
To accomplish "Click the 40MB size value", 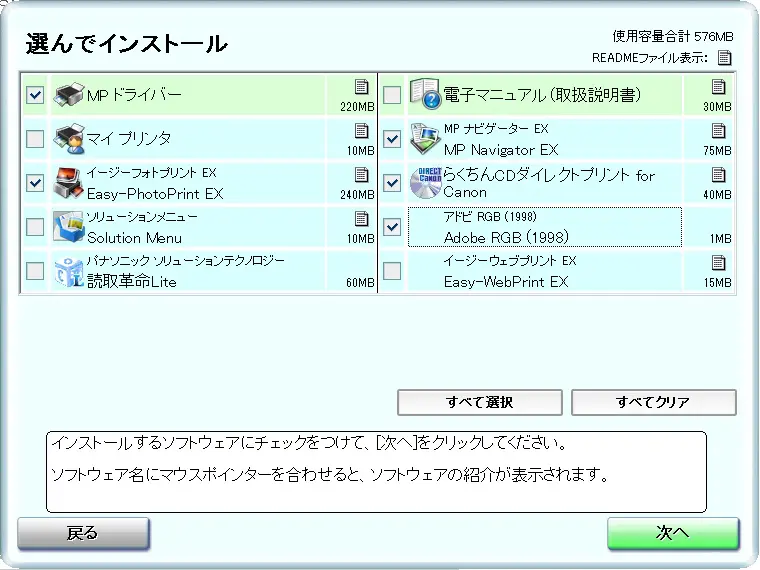I will tap(717, 195).
